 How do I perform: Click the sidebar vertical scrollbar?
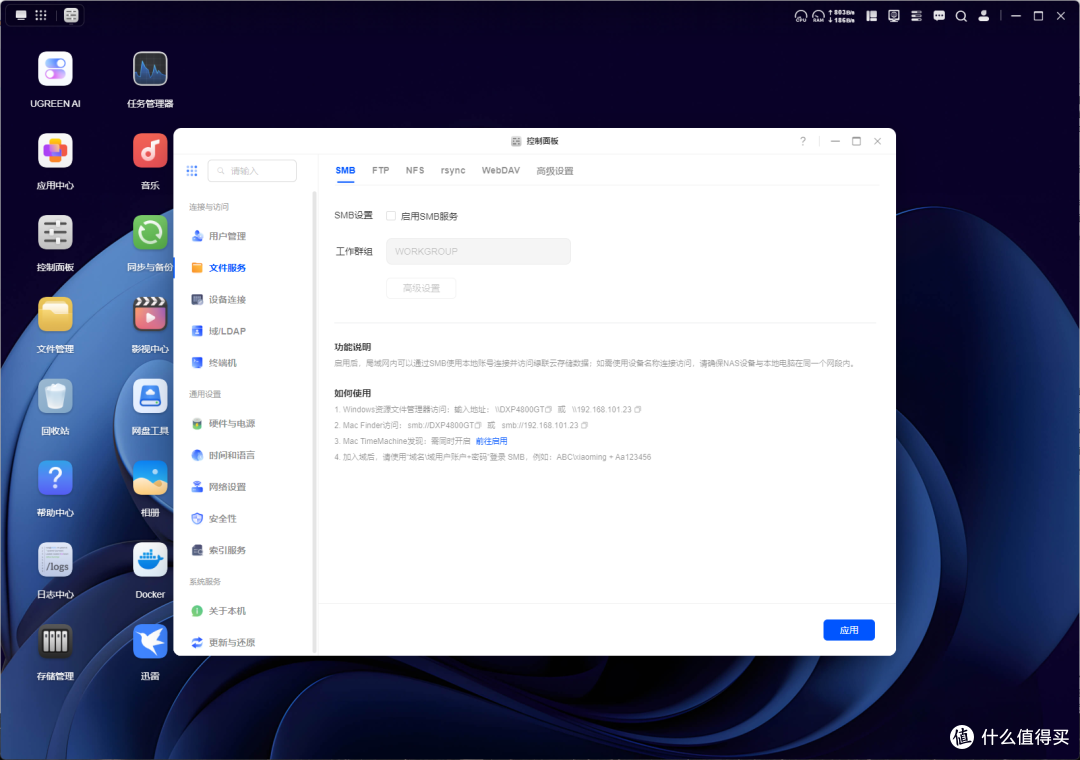coord(315,422)
